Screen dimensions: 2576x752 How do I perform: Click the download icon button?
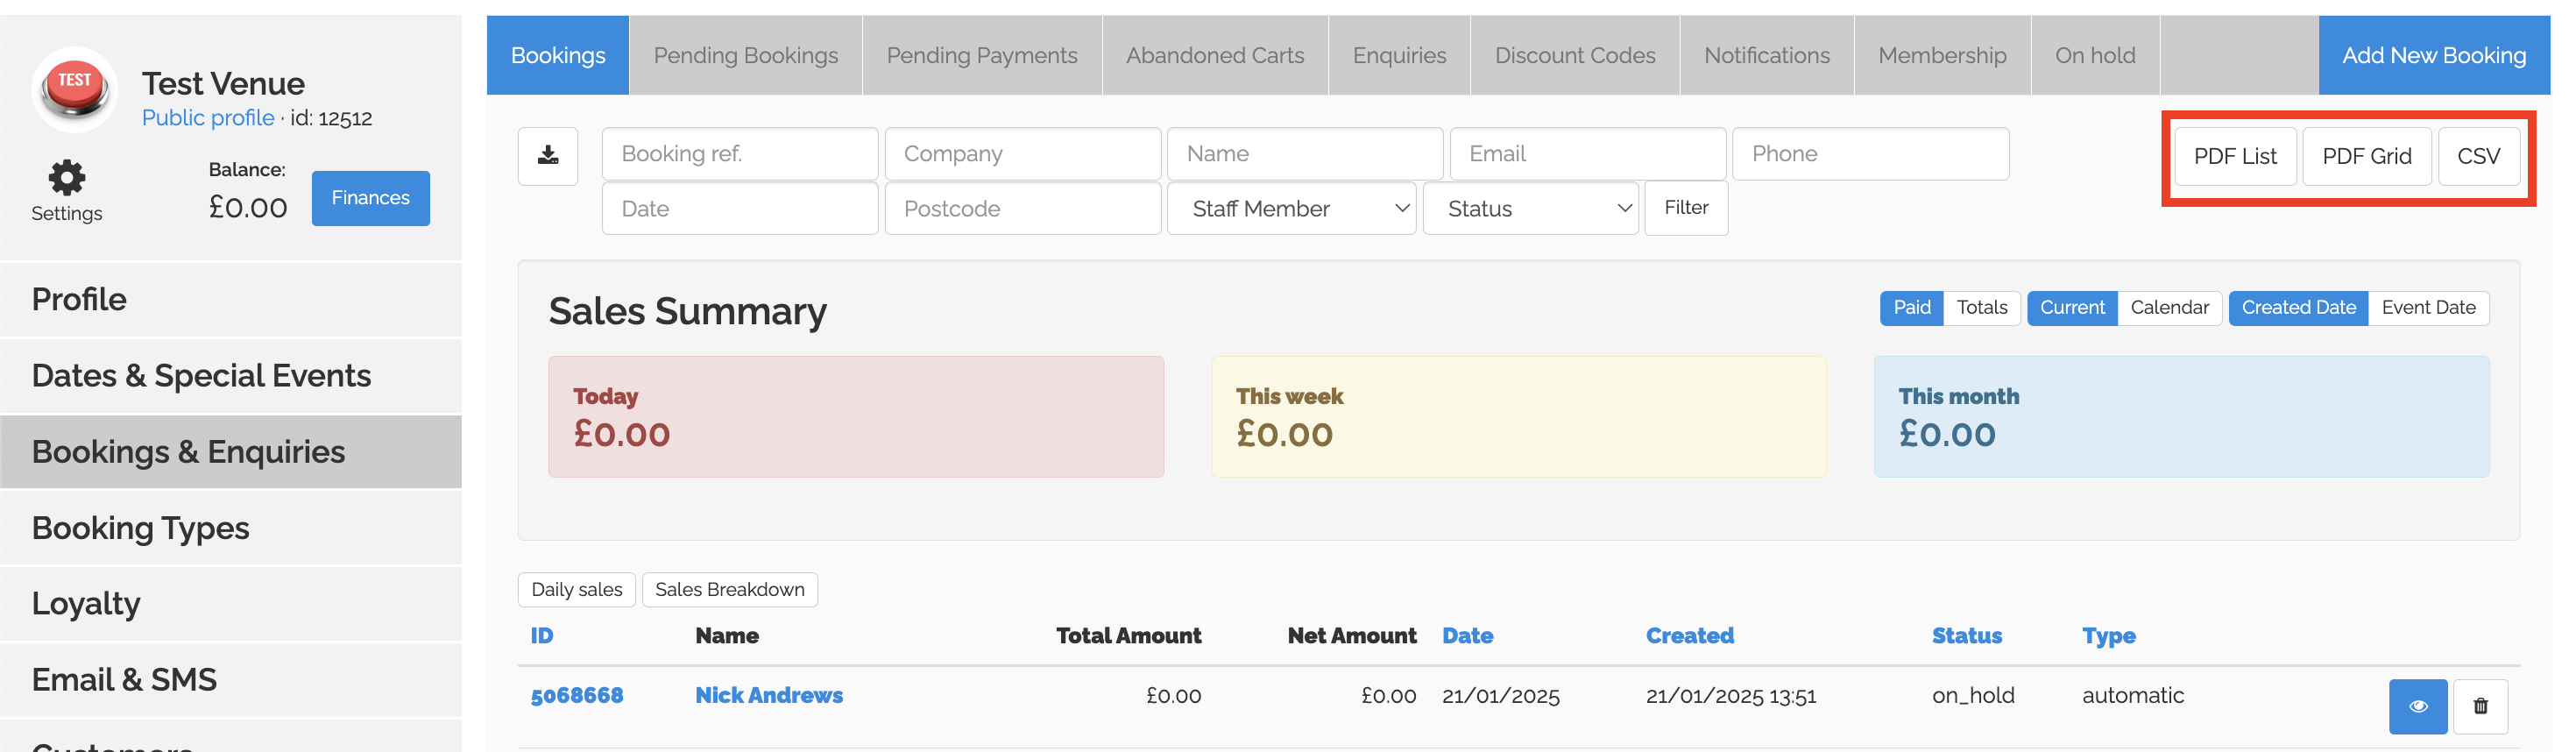click(547, 156)
